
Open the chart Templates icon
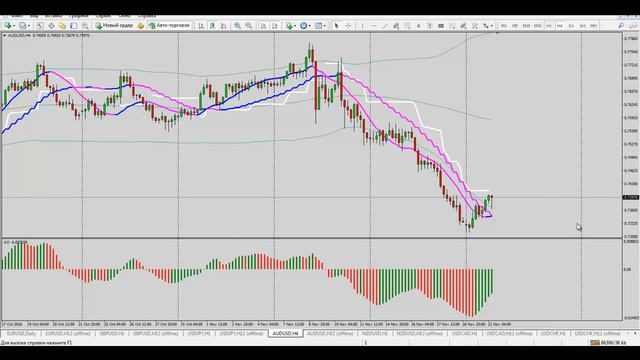318,26
